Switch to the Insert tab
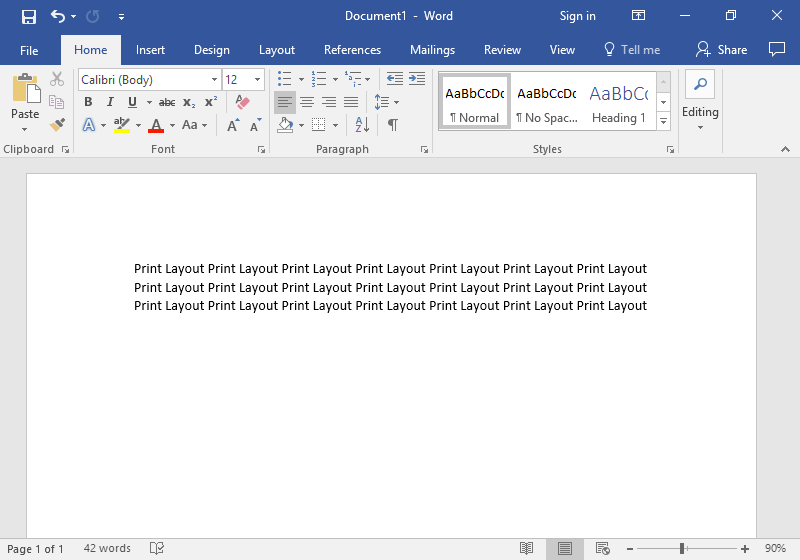The width and height of the screenshot is (800, 560). click(150, 50)
